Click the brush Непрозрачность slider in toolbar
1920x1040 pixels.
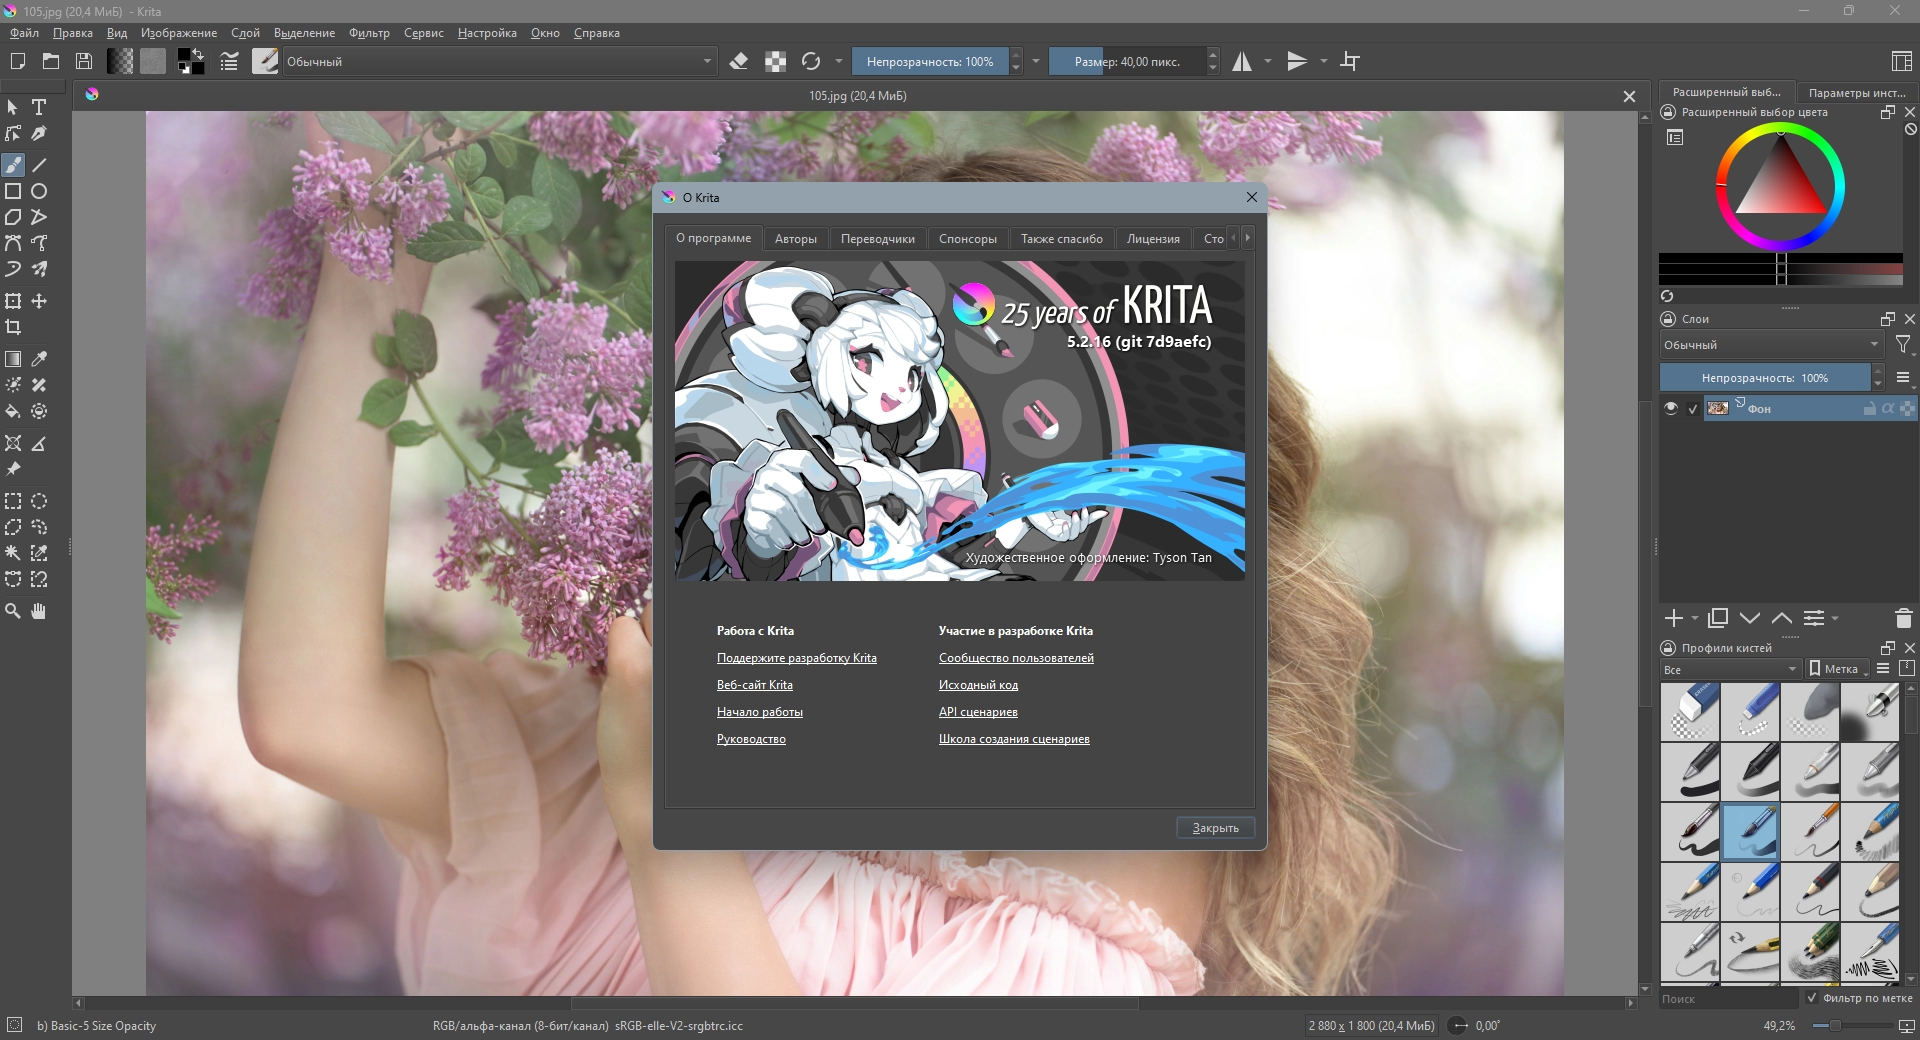point(930,61)
